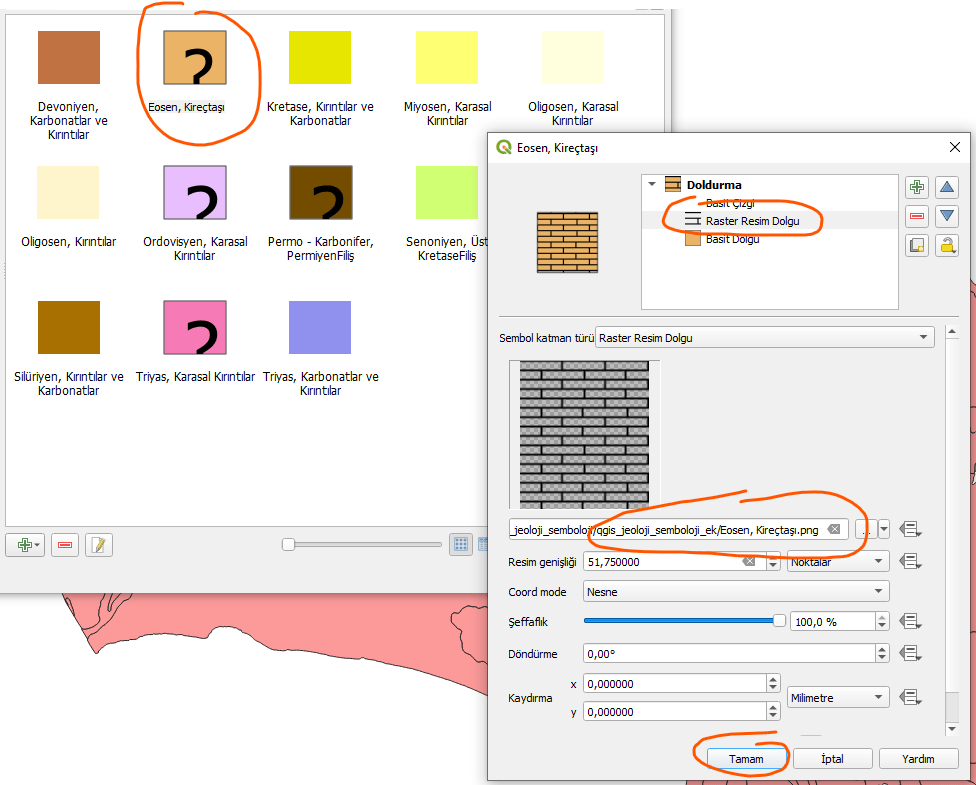Open data-defined override for image path
This screenshot has height=785, width=976.
(x=909, y=529)
